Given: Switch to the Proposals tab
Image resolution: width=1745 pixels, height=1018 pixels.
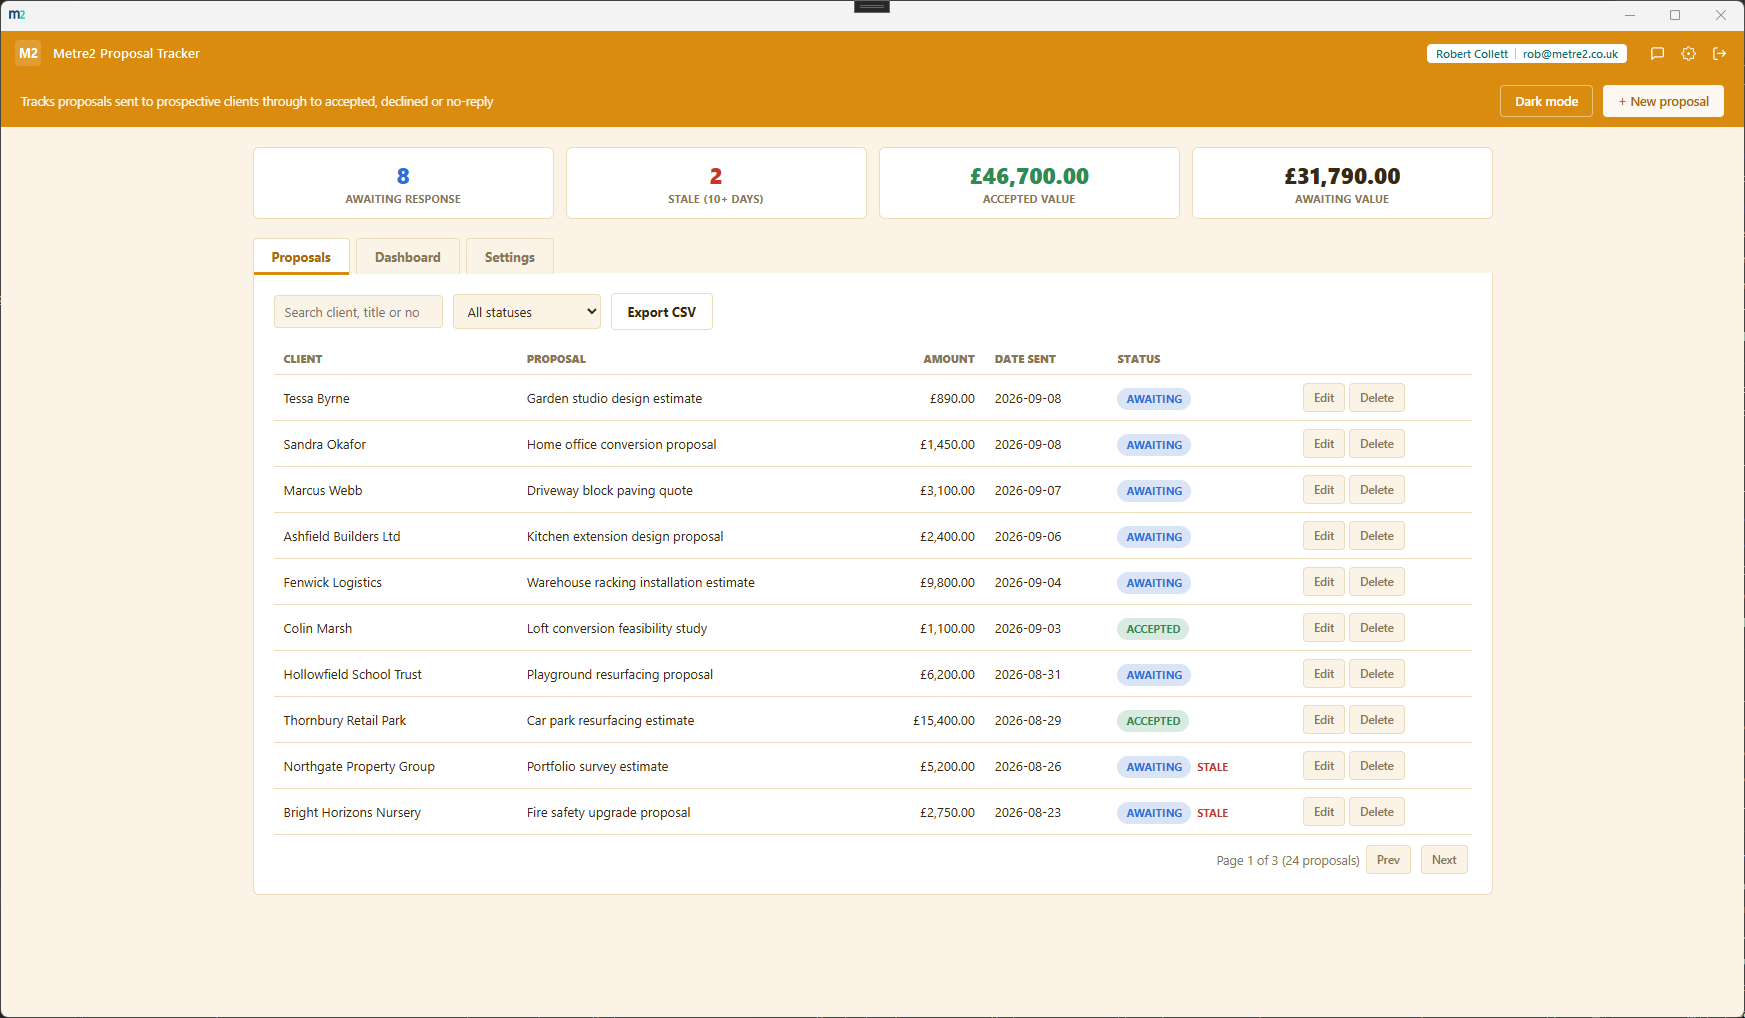Looking at the screenshot, I should click(x=301, y=257).
